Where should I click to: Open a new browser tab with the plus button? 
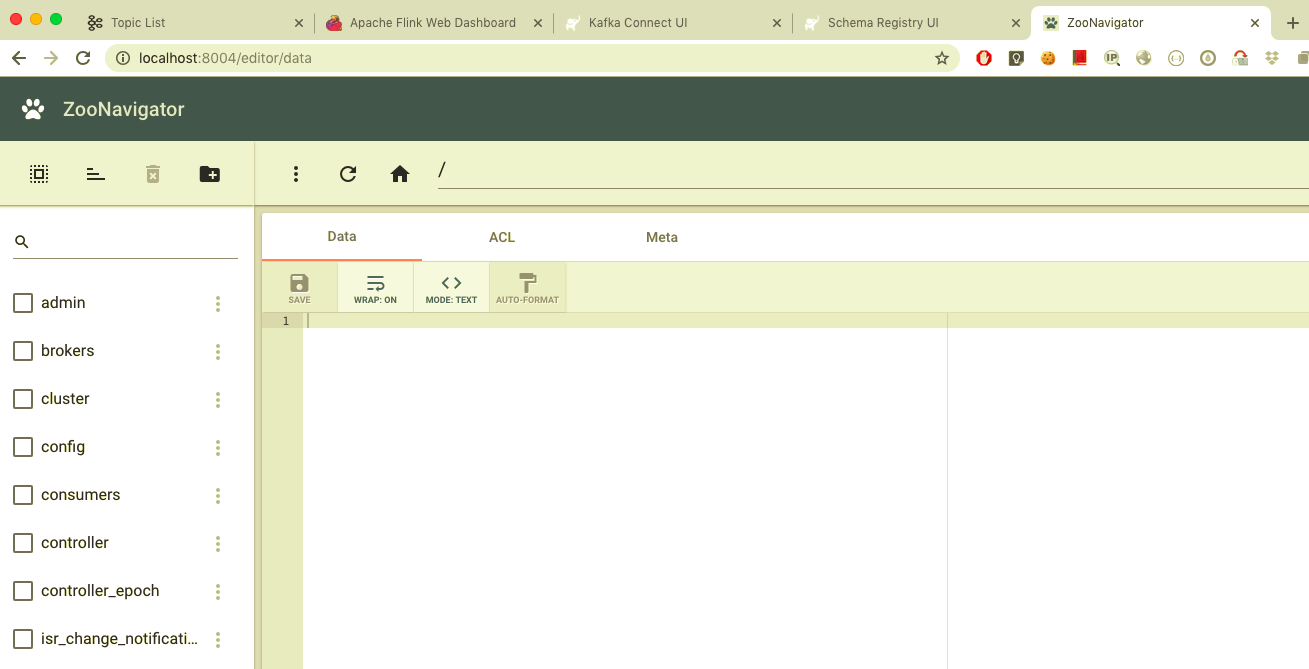[1292, 22]
